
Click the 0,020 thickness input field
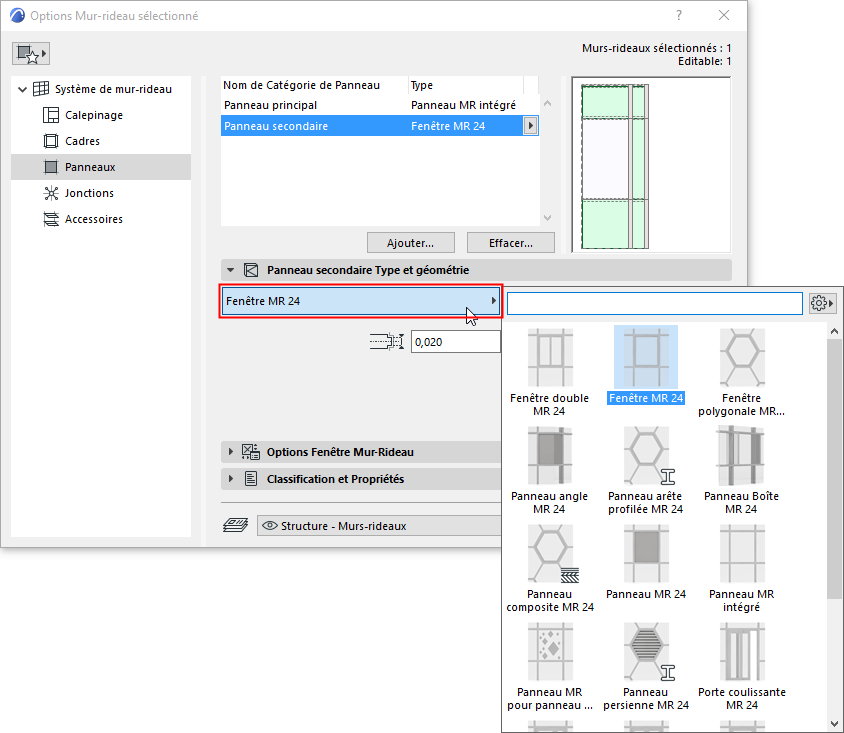pyautogui.click(x=456, y=342)
